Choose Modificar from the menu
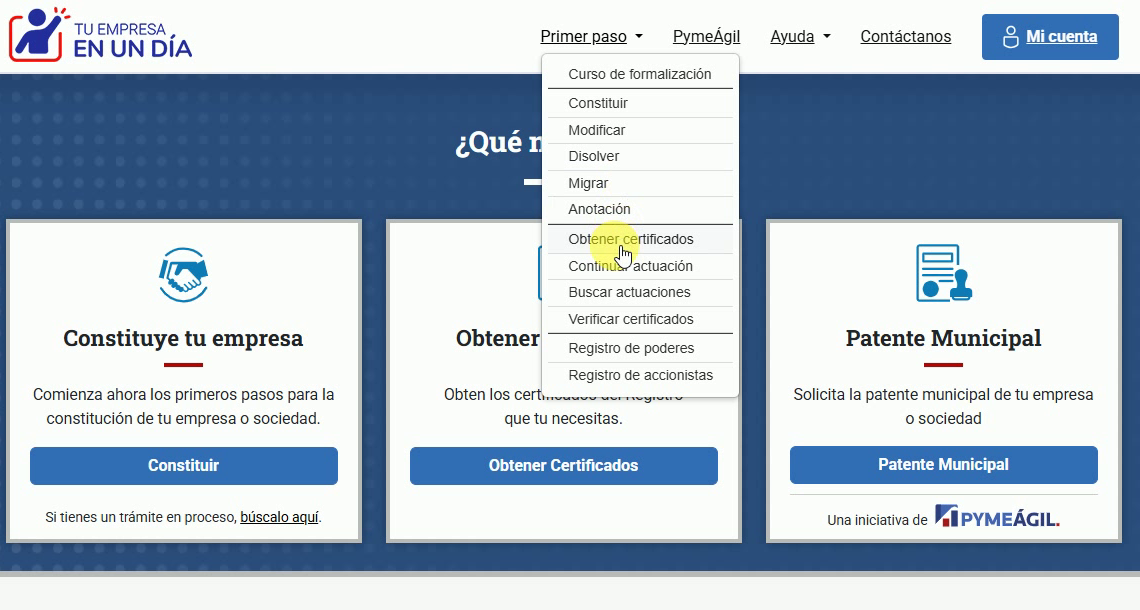 pyautogui.click(x=640, y=130)
